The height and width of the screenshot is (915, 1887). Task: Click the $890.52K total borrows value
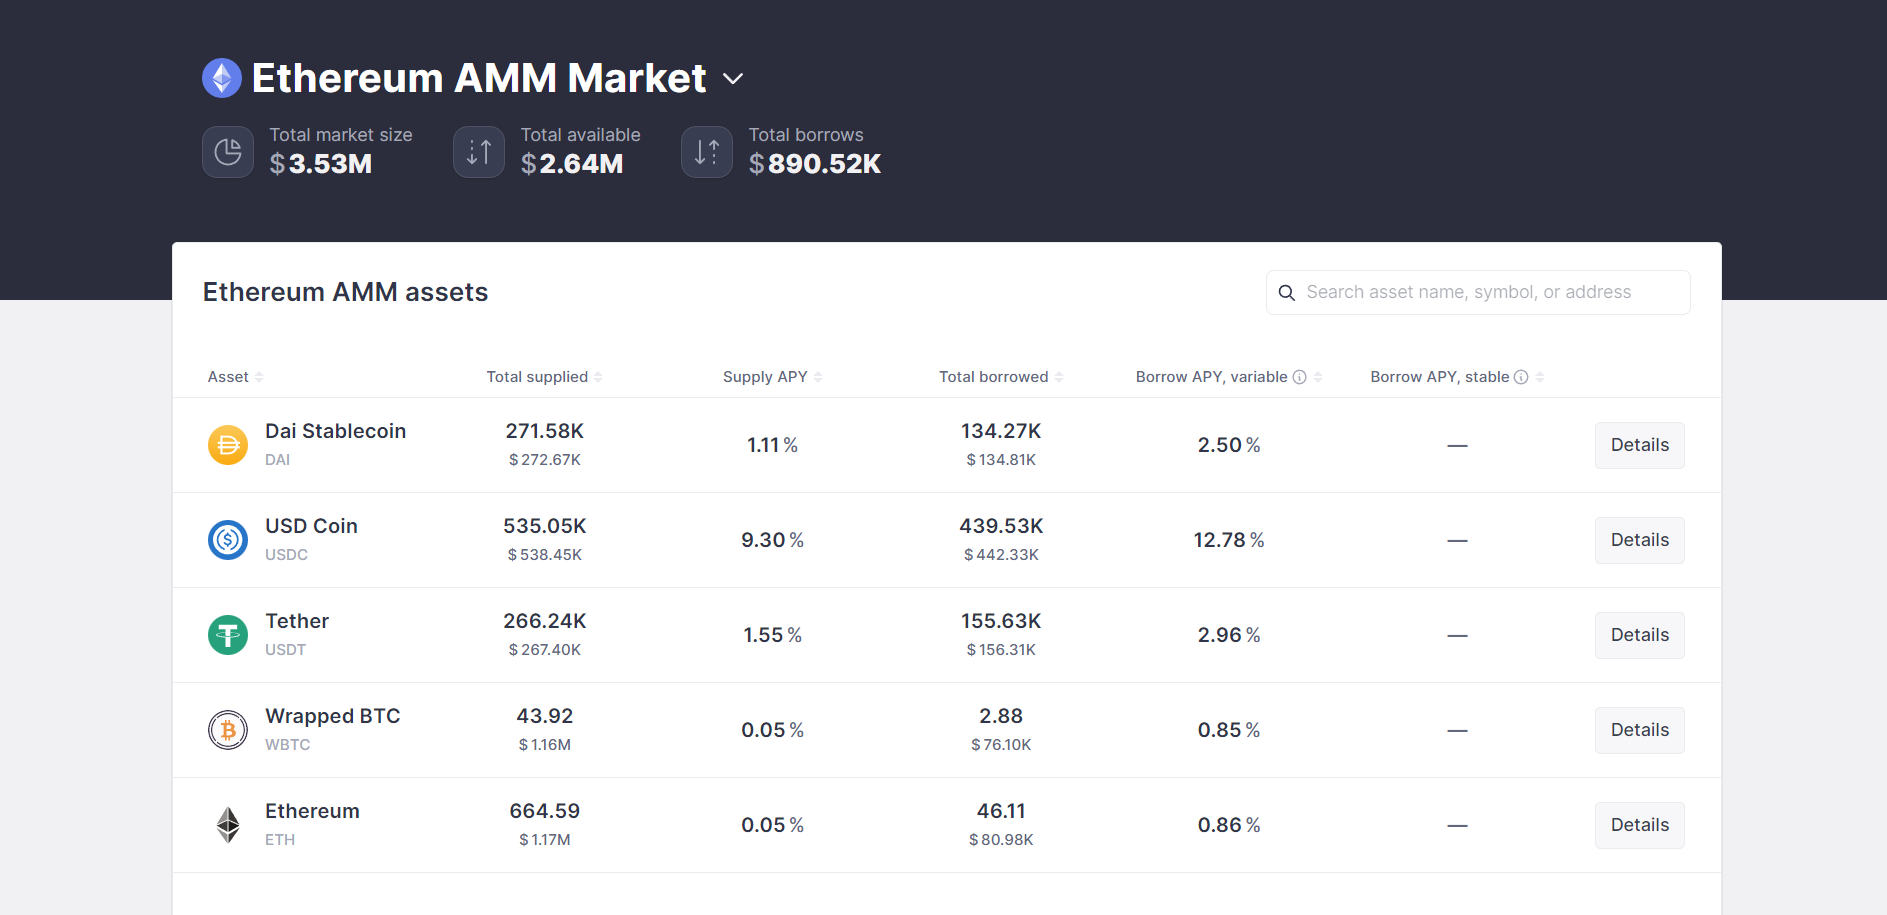[x=815, y=164]
